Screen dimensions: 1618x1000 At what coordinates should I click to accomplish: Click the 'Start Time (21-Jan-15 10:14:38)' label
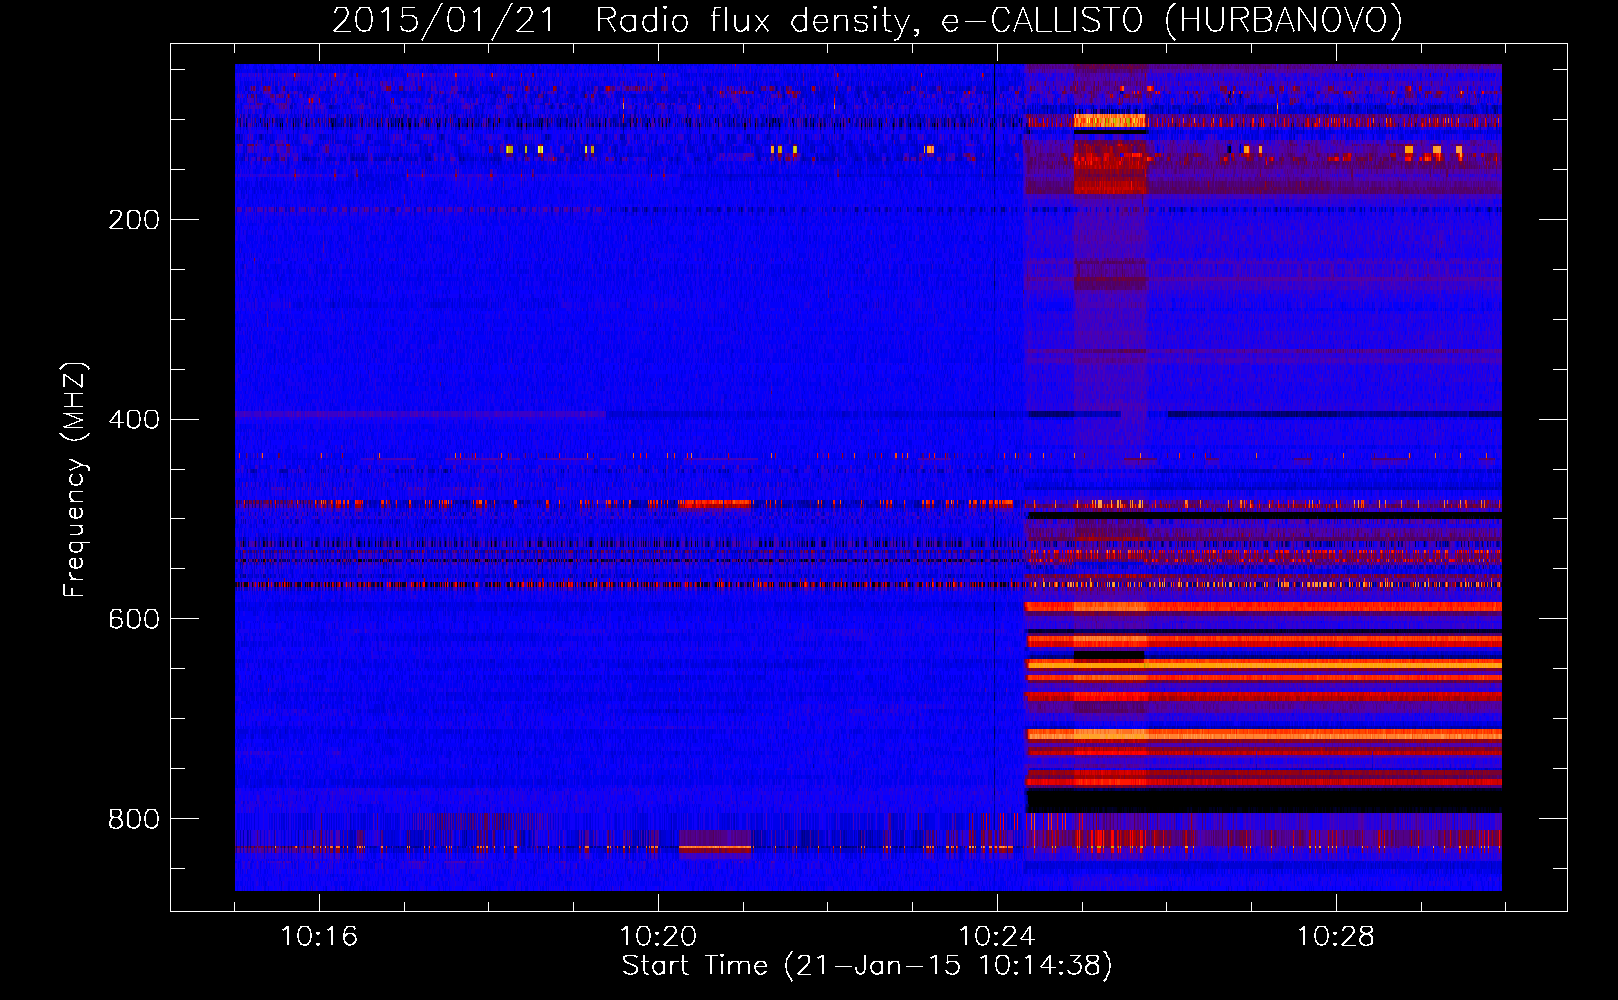867,966
